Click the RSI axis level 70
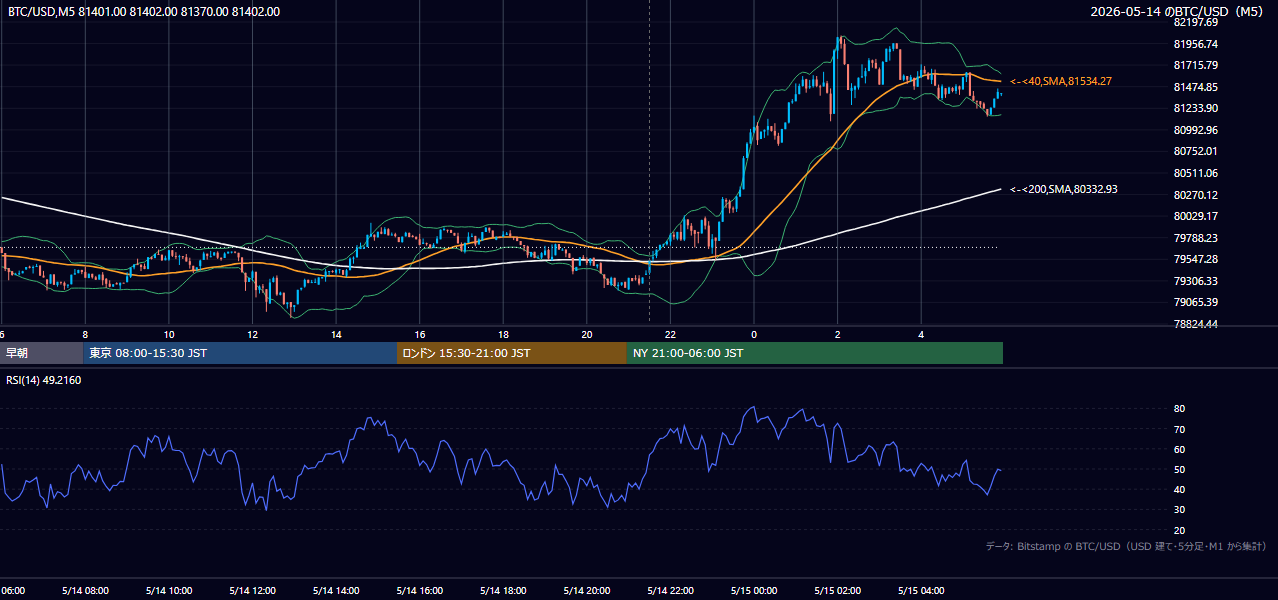This screenshot has width=1278, height=600. tap(1179, 429)
